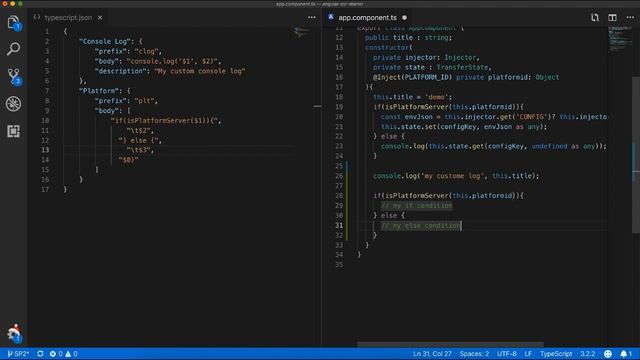Viewport: 640px width, 360px height.
Task: Click the const envJson line
Action: (494, 117)
